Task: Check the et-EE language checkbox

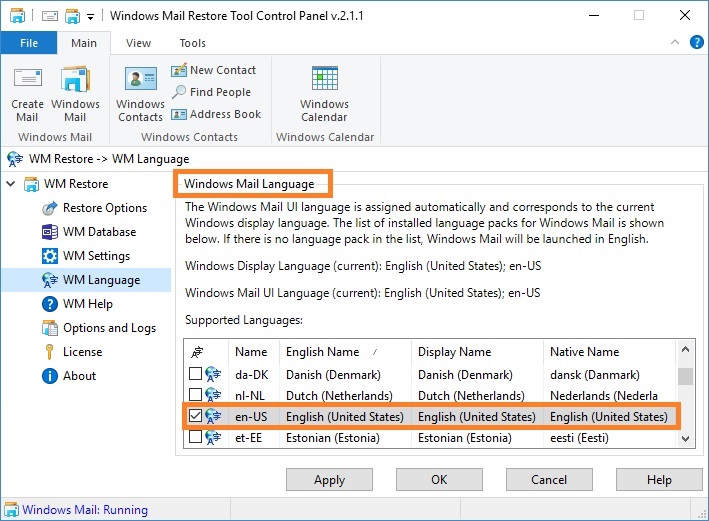Action: (x=195, y=437)
